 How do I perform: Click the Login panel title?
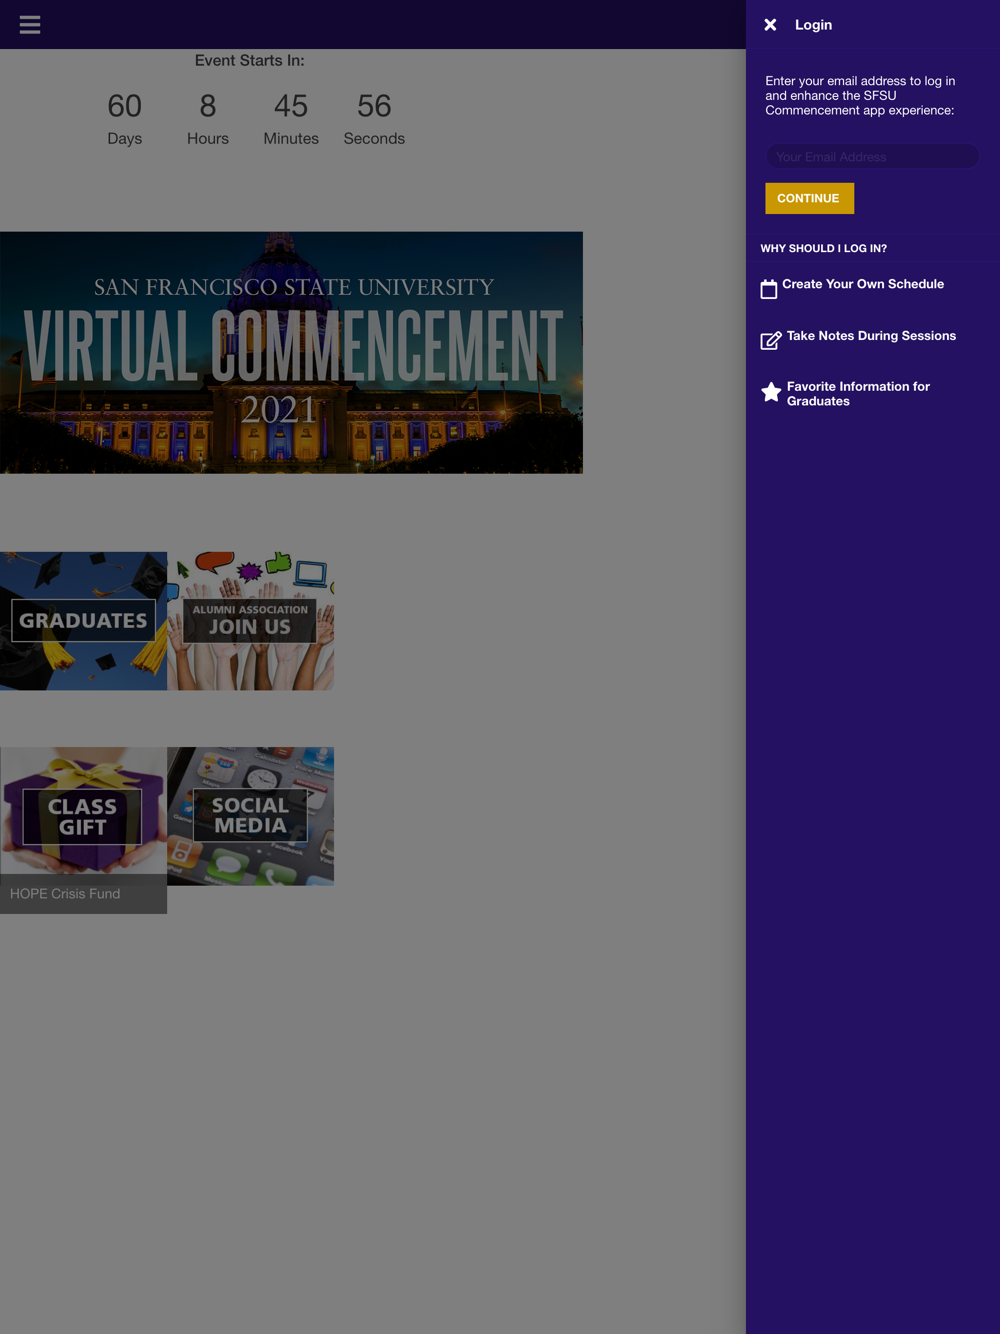(813, 25)
